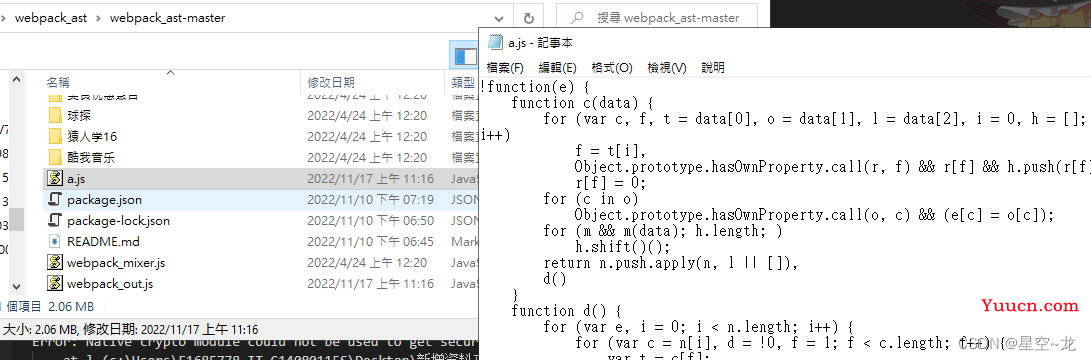Click the package-lock.json date 下午 06:50
The image size is (1091, 360).
click(x=370, y=221)
